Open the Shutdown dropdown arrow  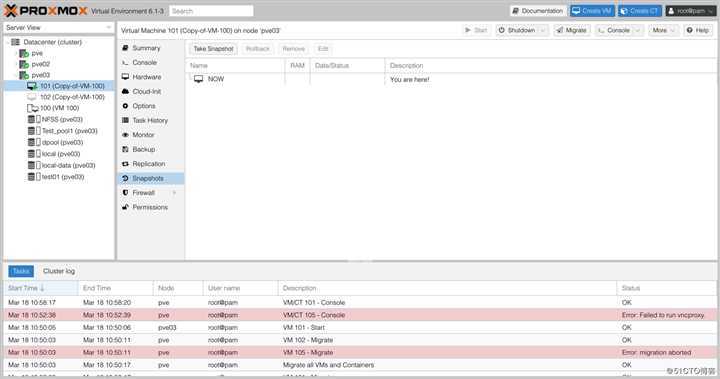543,30
